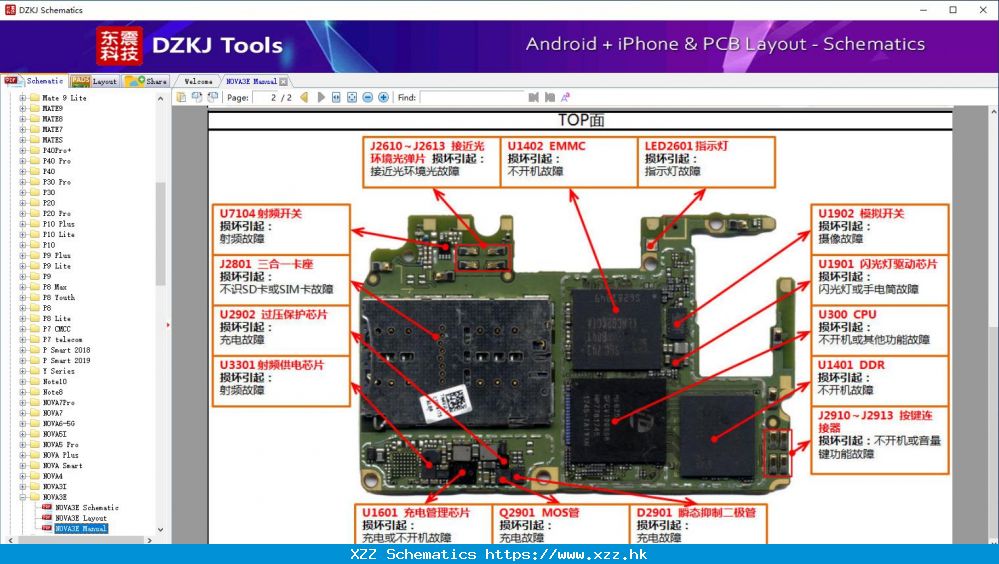Maximize the DZKJ Schematics window
Viewport: 999px width, 564px height.
point(953,10)
